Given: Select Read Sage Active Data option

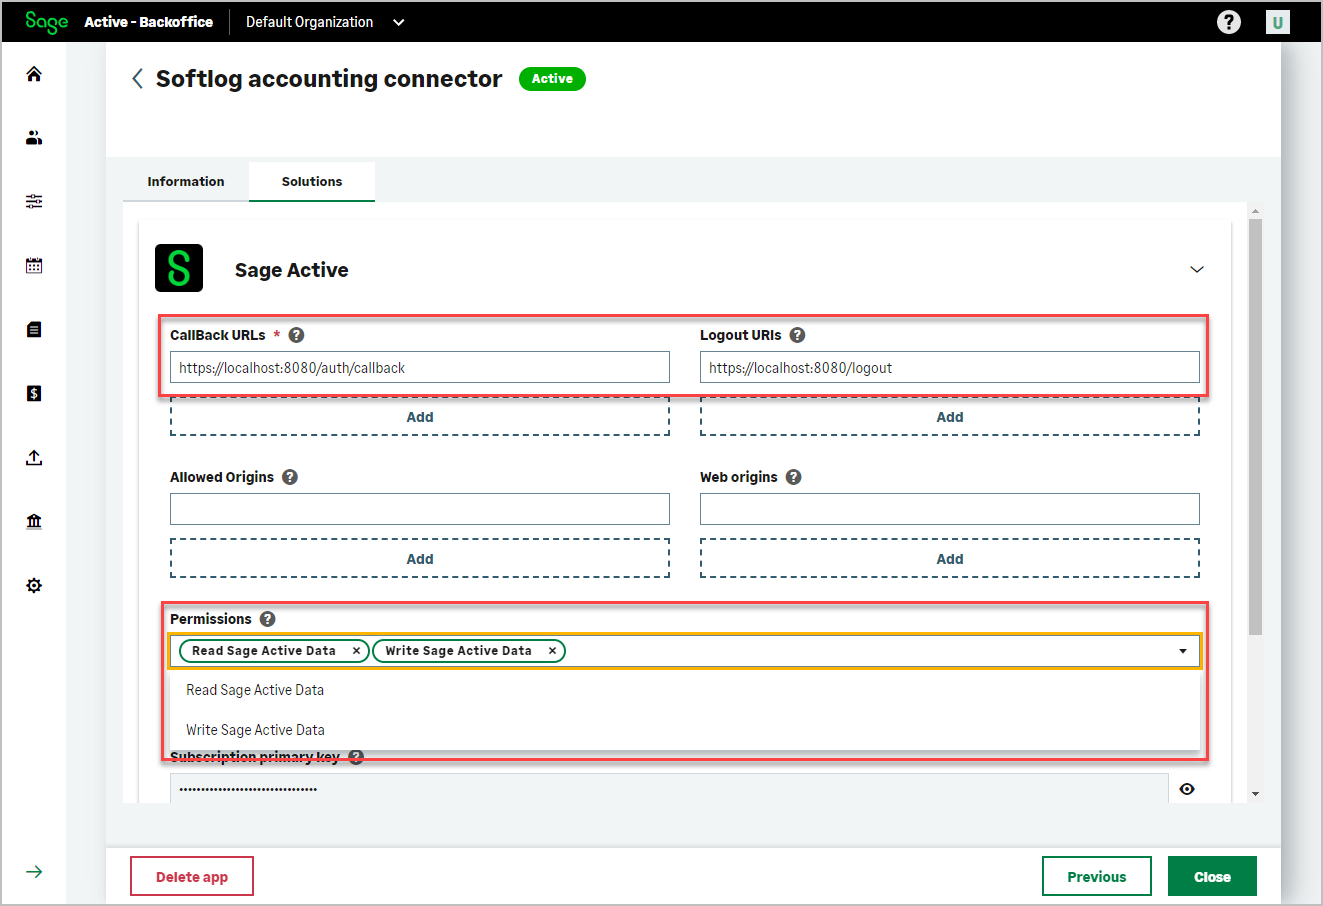Looking at the screenshot, I should [x=685, y=690].
